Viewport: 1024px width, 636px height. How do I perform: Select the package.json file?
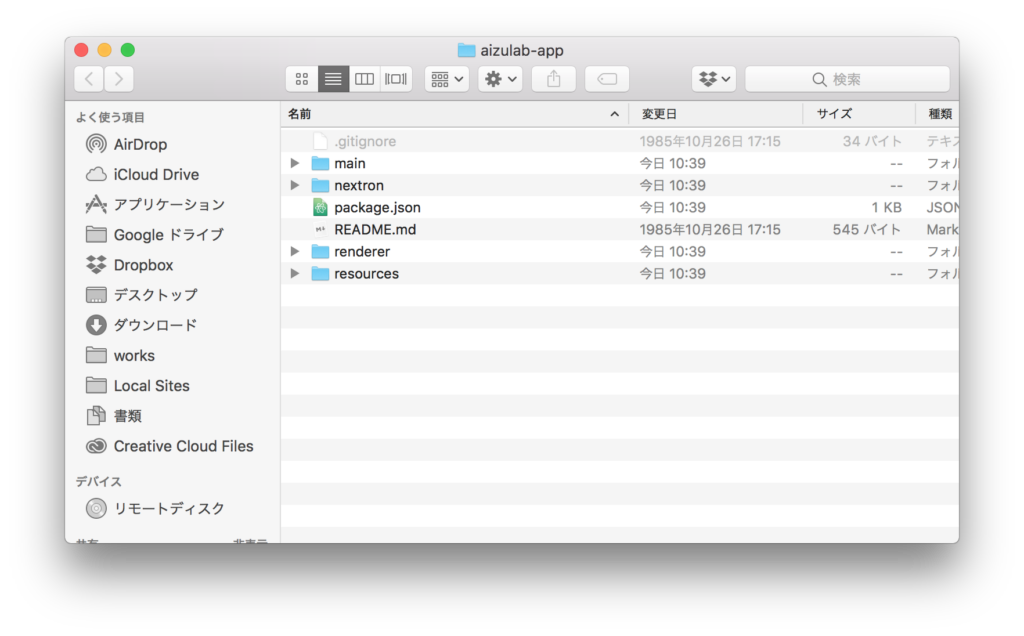click(x=377, y=207)
